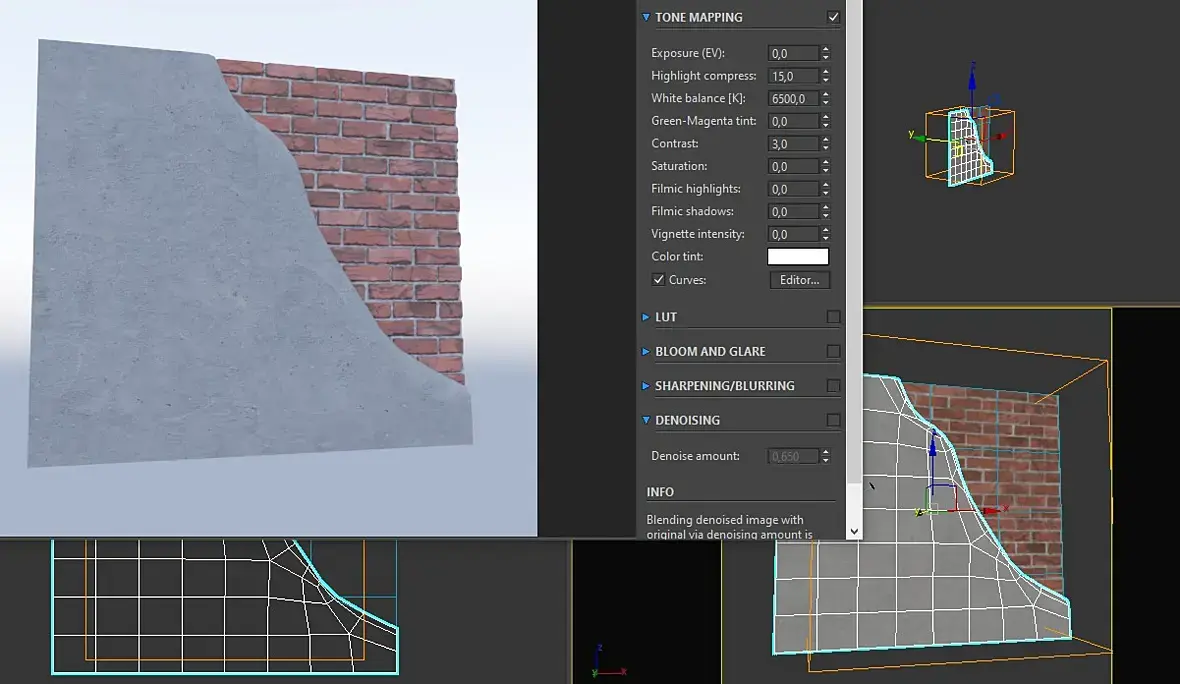The image size is (1180, 684).
Task: Increase Vignette intensity spinner up arrow
Action: pos(826,230)
